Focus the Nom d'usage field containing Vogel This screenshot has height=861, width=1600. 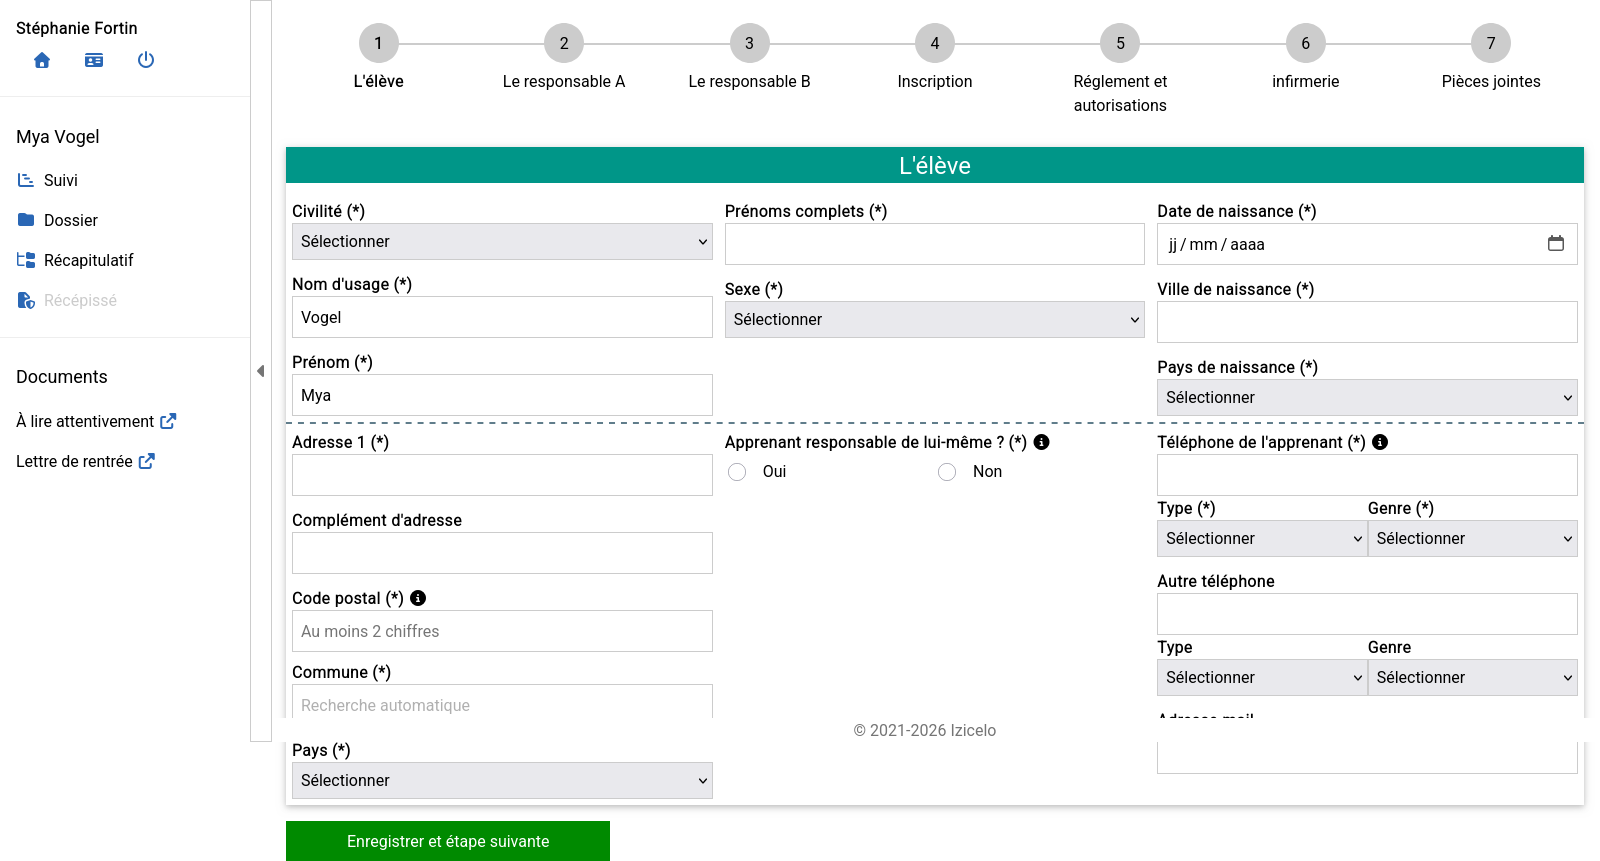click(x=502, y=317)
